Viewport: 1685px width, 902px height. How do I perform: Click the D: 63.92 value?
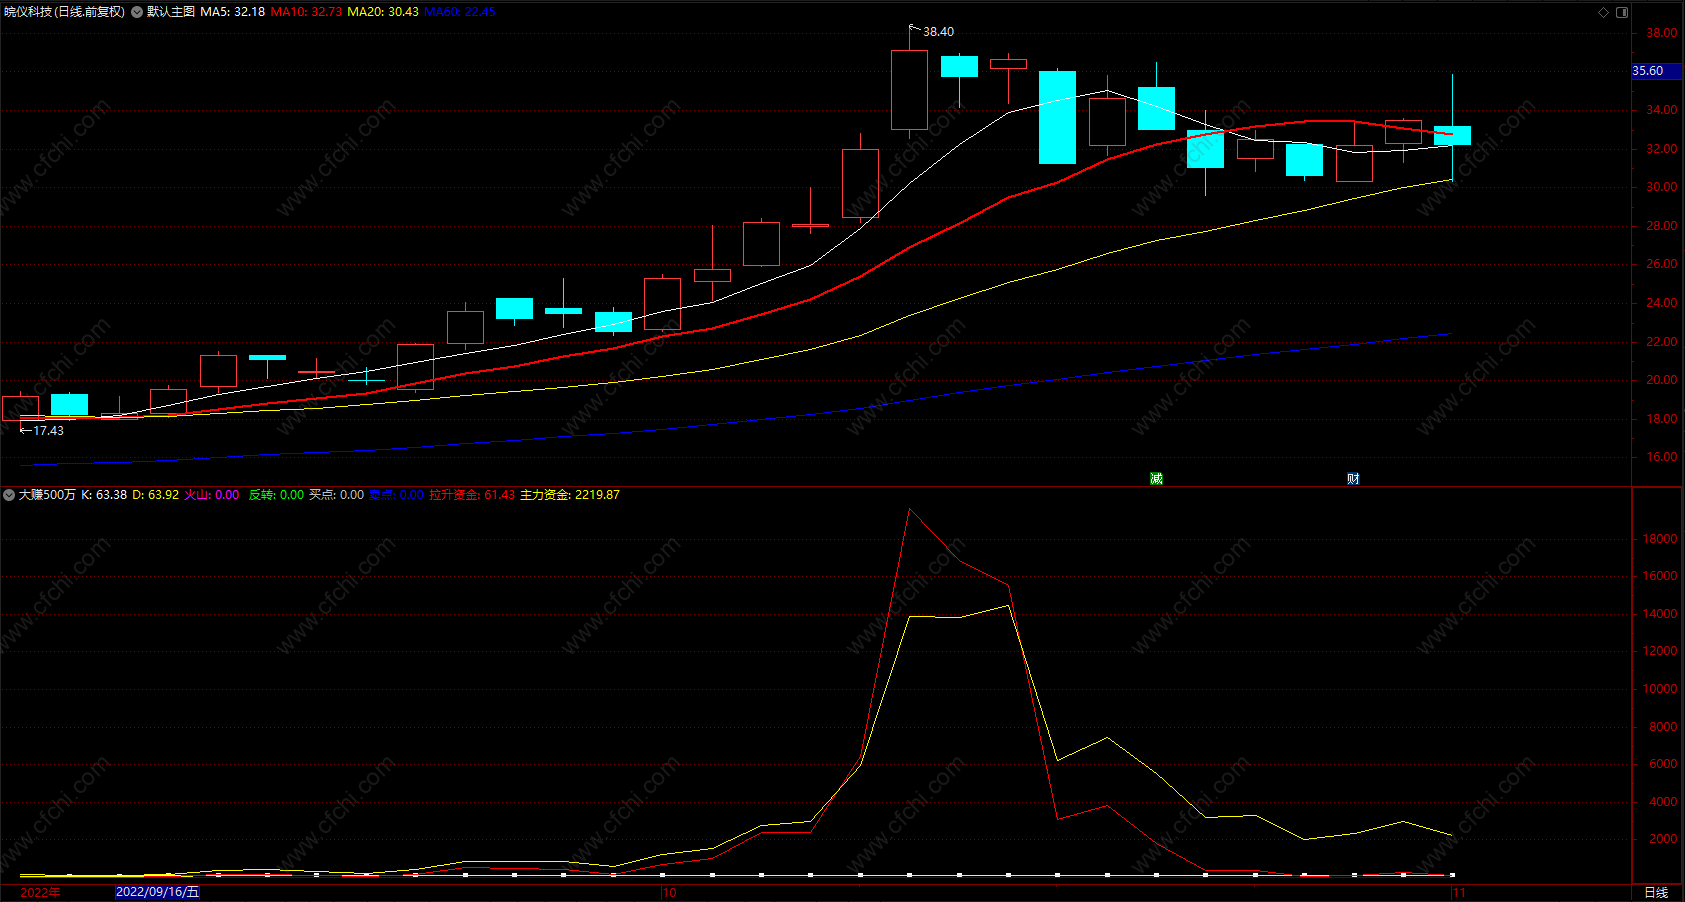156,495
